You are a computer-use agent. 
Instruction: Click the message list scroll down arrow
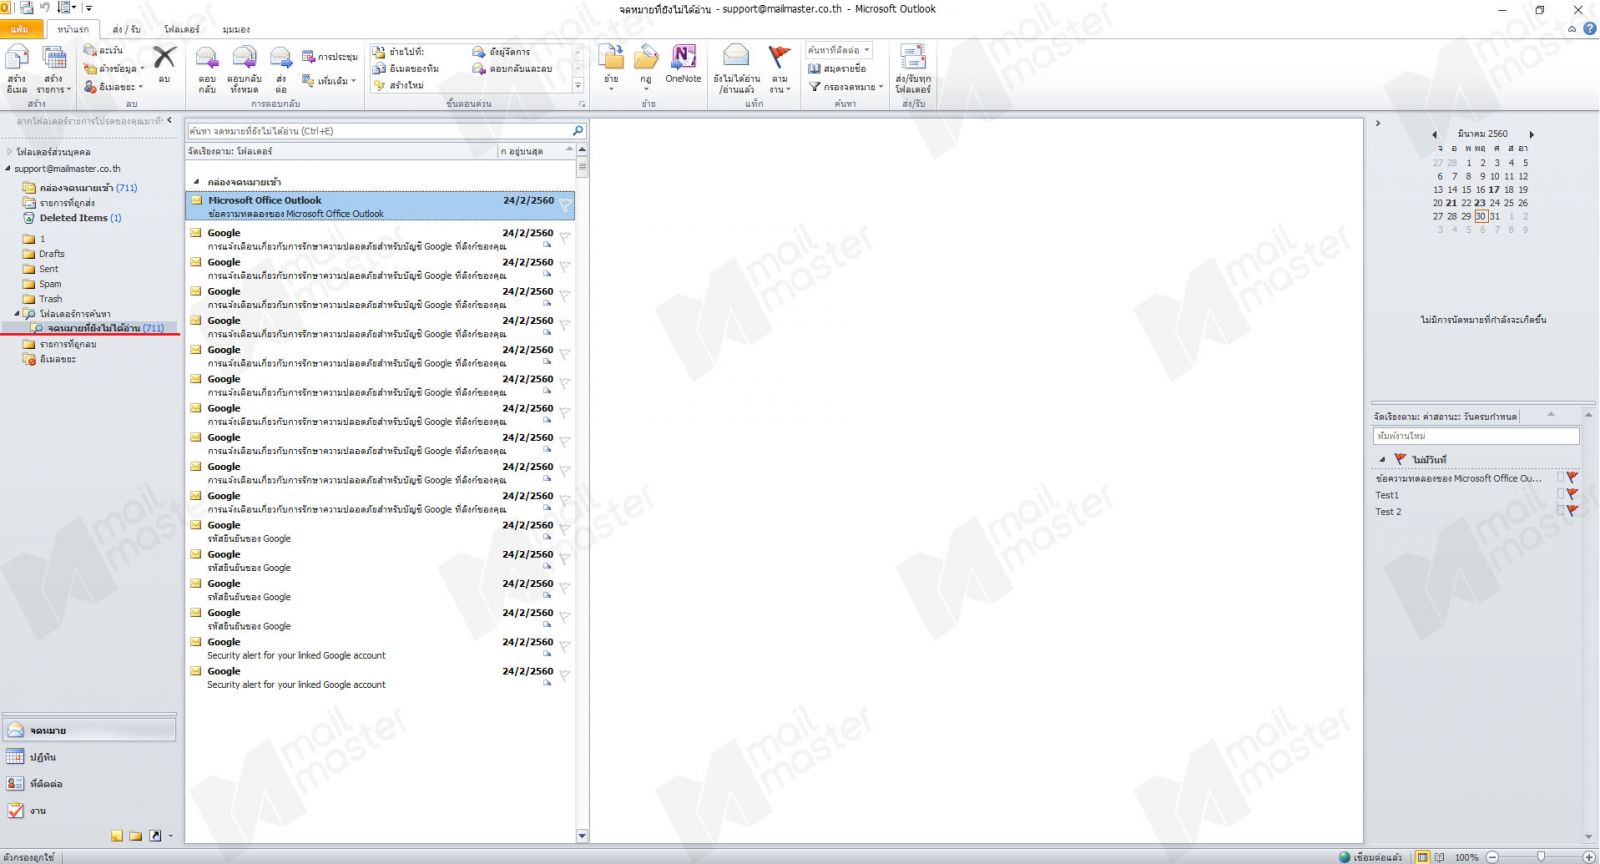tap(582, 836)
